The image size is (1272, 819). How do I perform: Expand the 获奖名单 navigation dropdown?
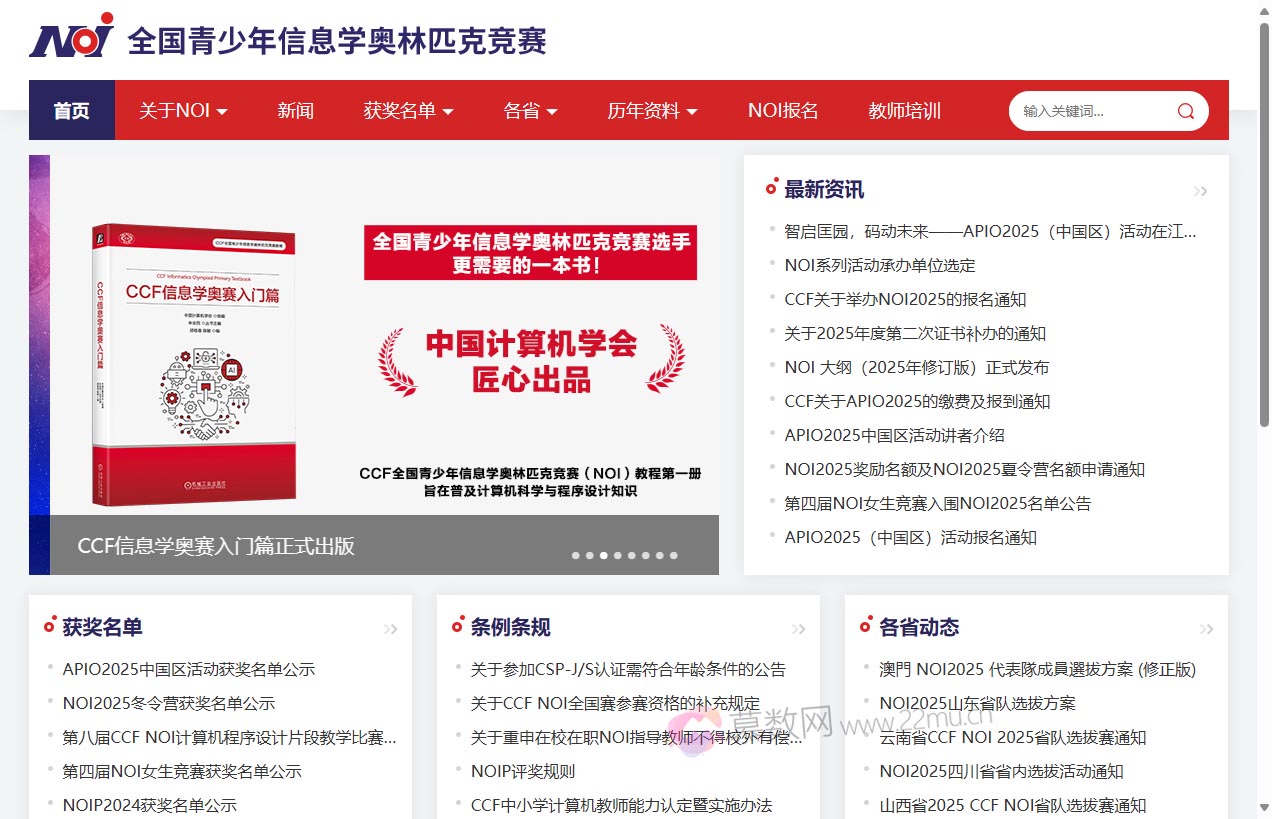point(408,111)
